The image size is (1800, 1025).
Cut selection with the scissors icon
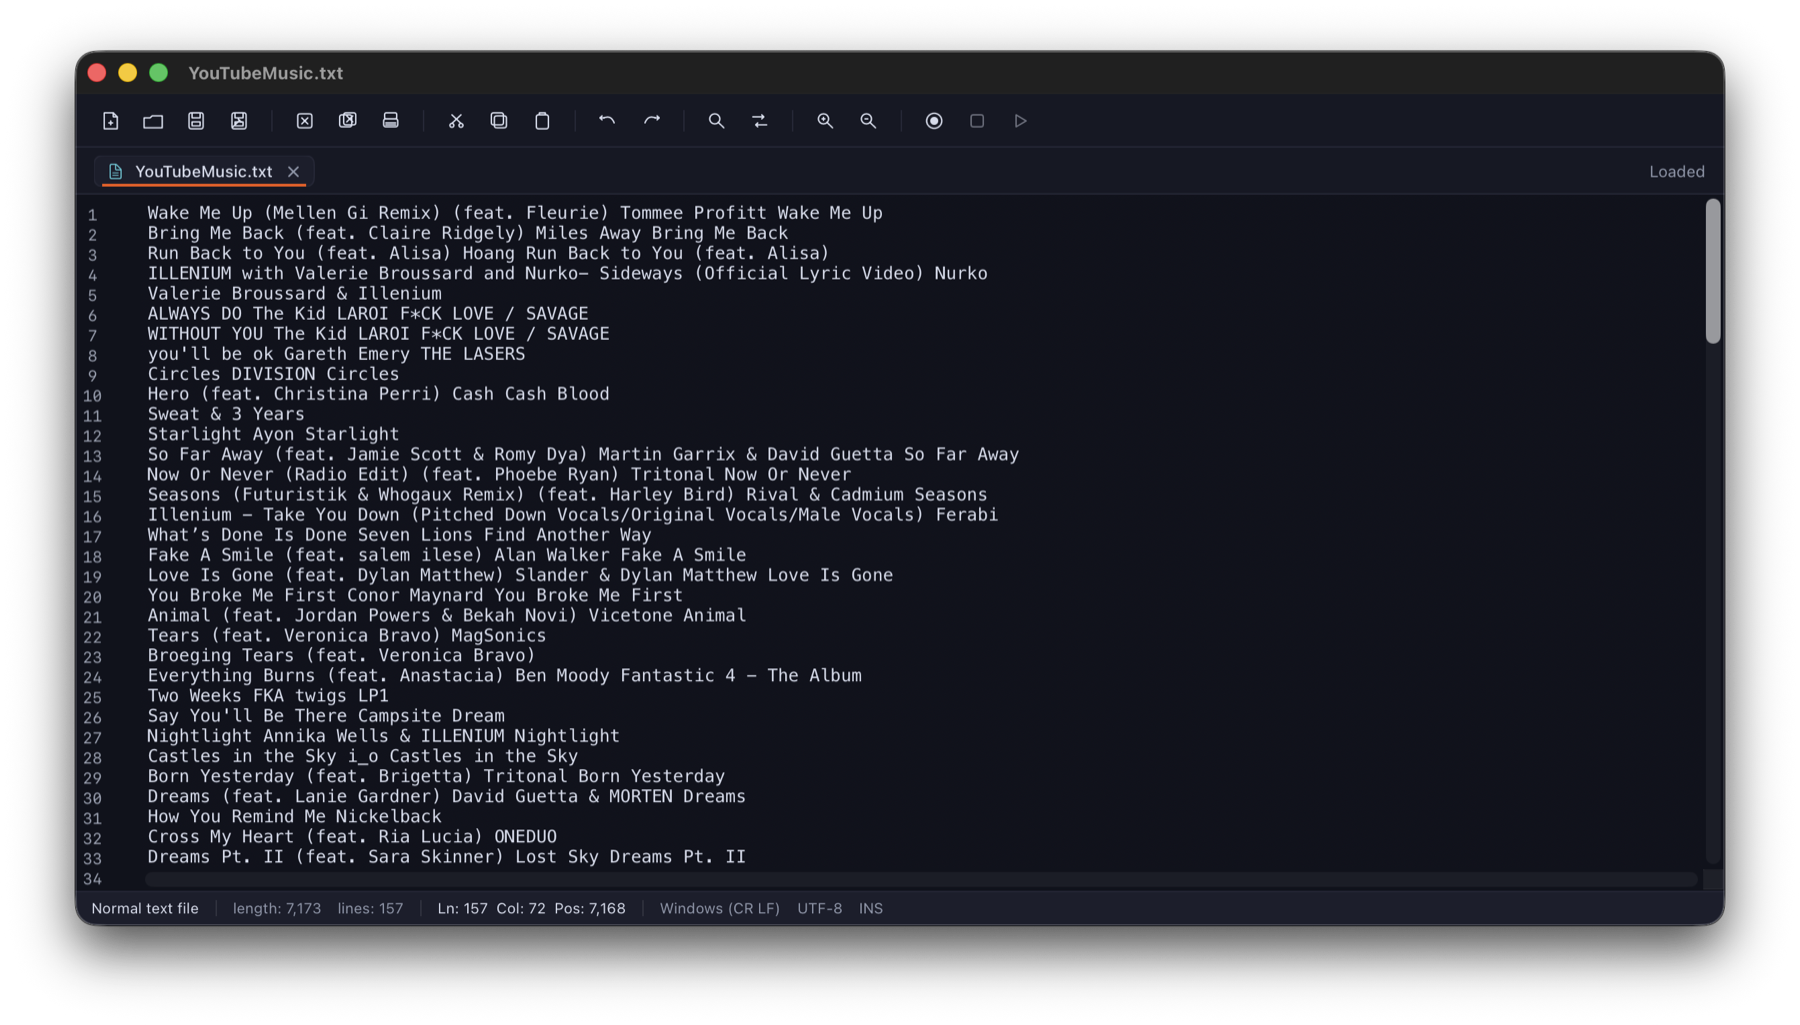(x=456, y=121)
